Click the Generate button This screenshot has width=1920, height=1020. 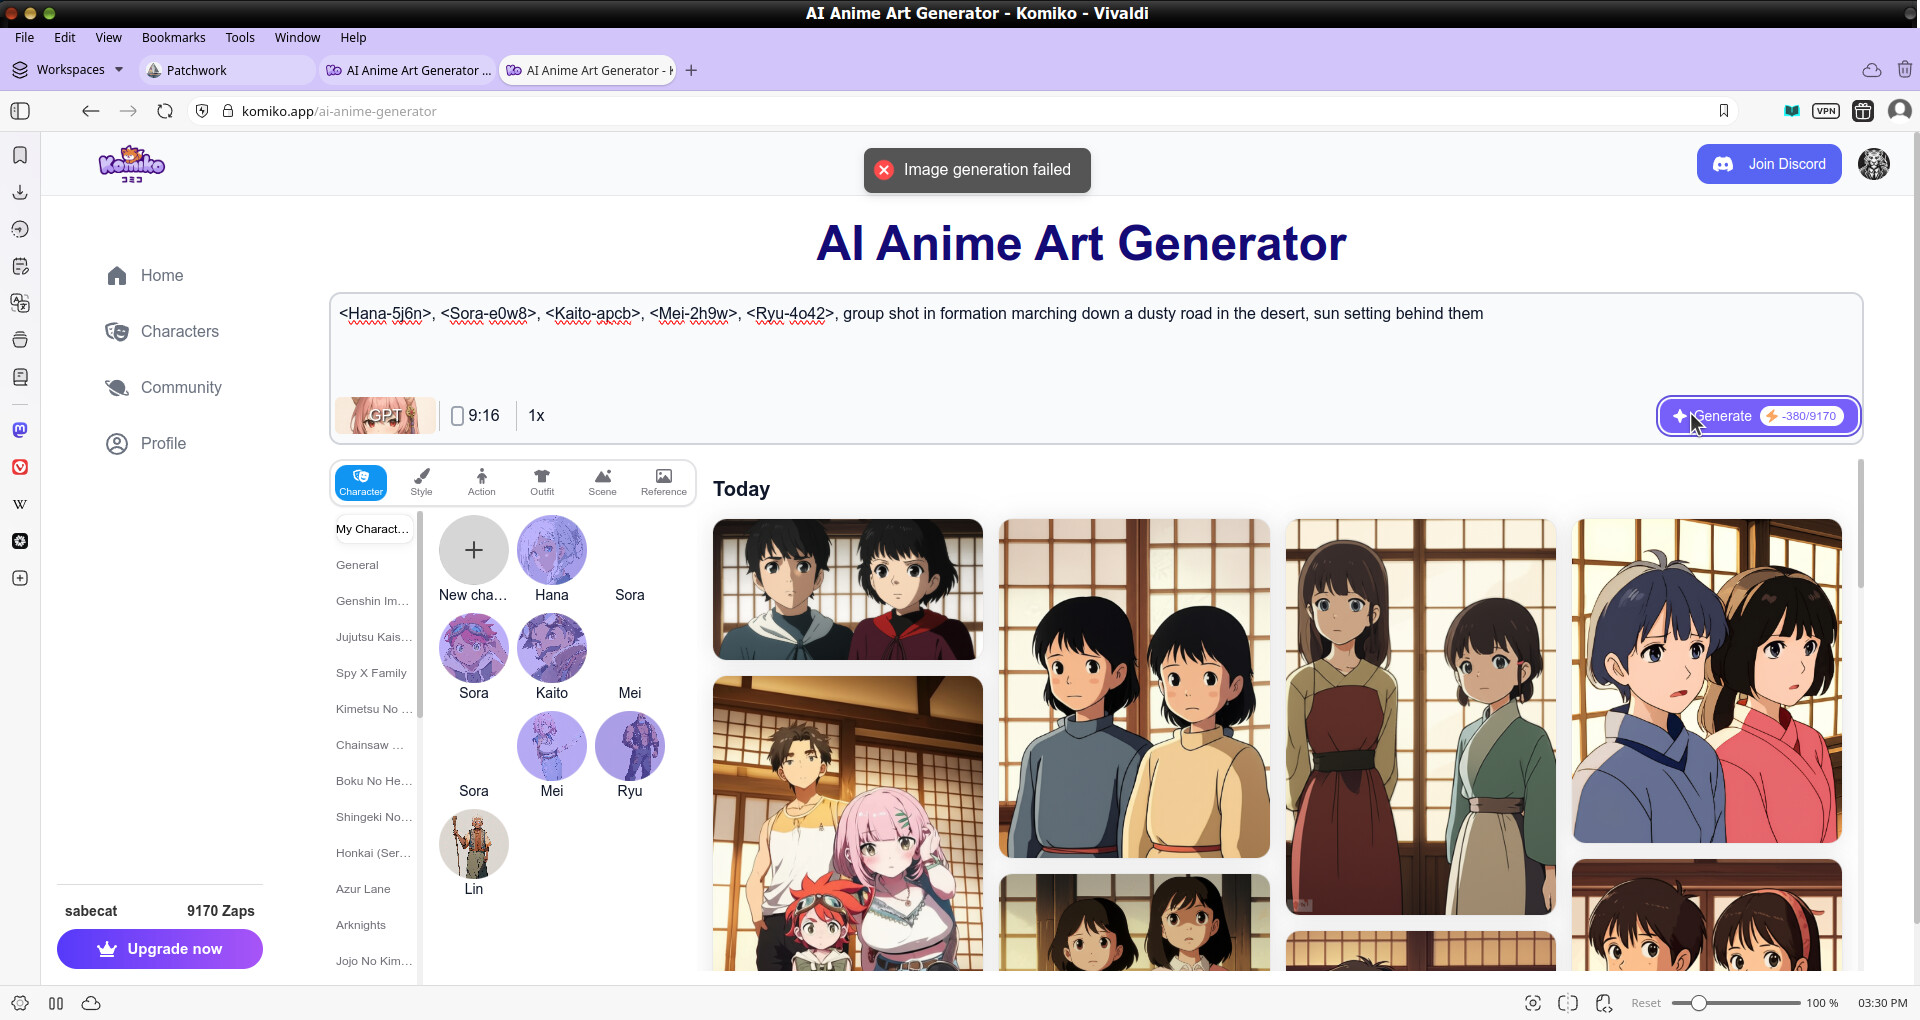(1759, 416)
